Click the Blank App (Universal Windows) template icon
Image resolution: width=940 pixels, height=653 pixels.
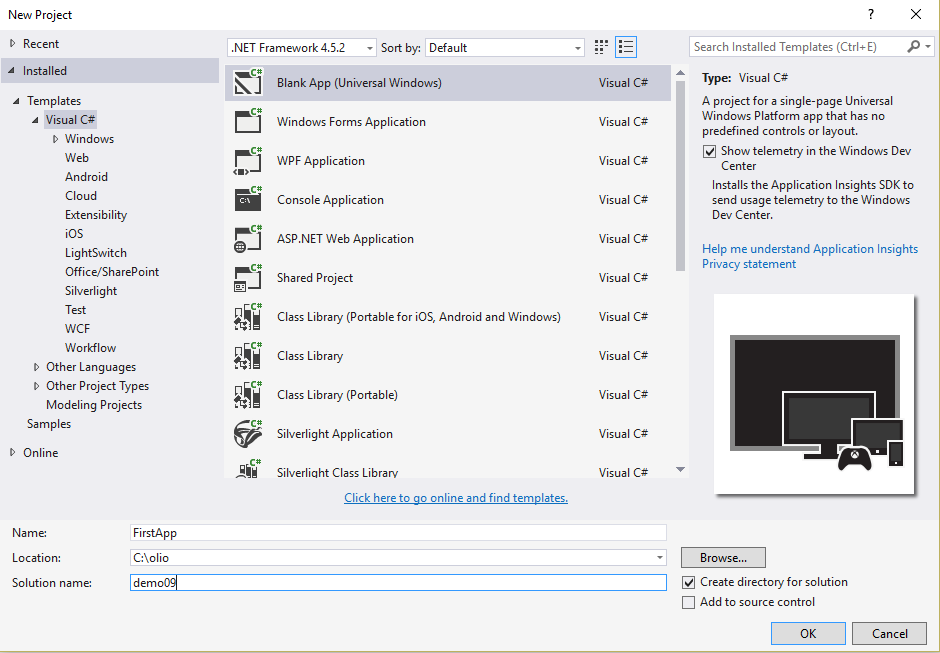pyautogui.click(x=247, y=83)
